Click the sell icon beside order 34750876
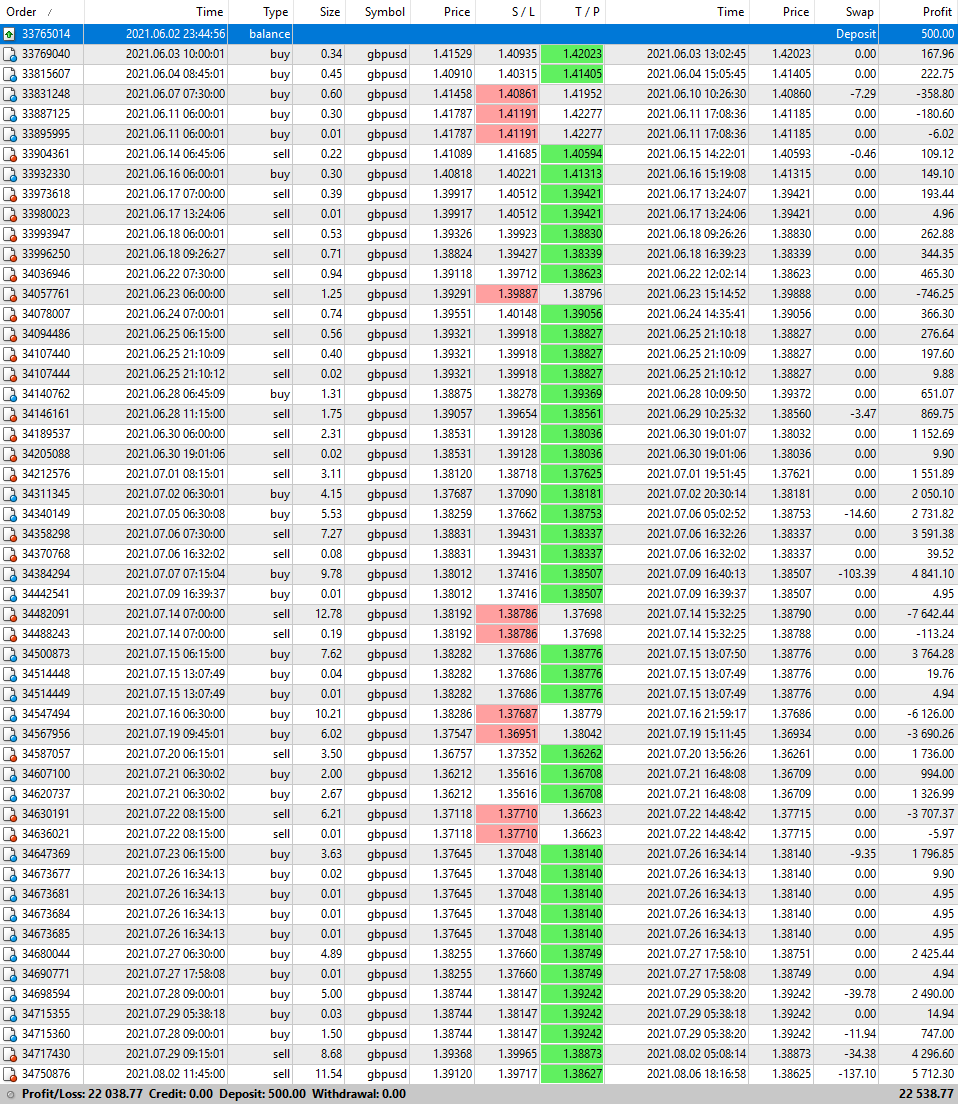 [9, 1074]
